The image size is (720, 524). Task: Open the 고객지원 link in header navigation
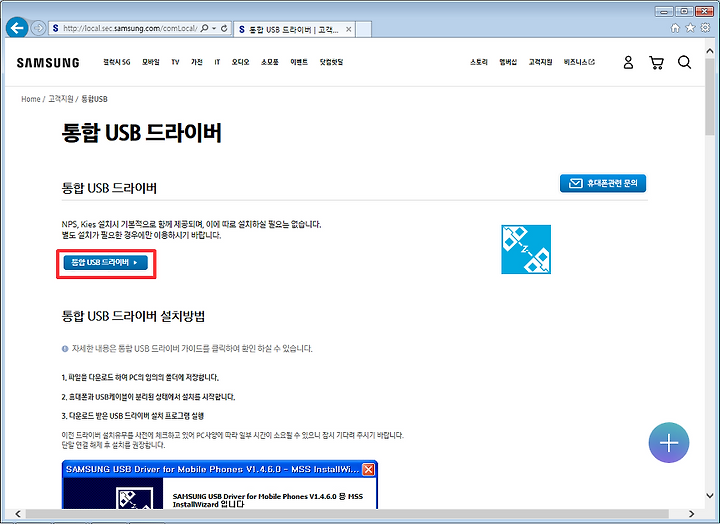(540, 62)
